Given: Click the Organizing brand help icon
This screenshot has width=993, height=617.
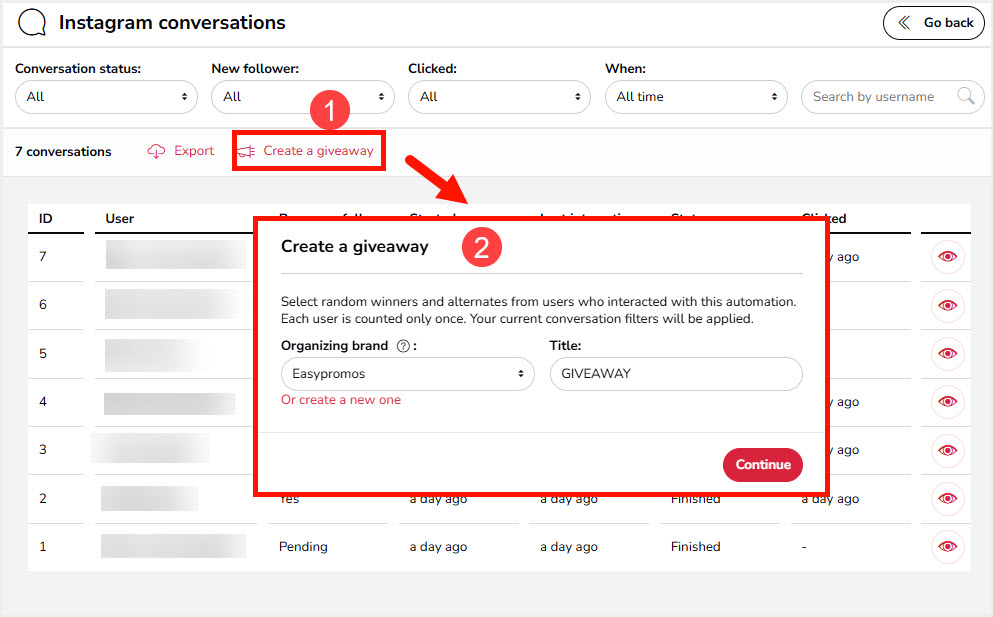Looking at the screenshot, I should point(403,346).
